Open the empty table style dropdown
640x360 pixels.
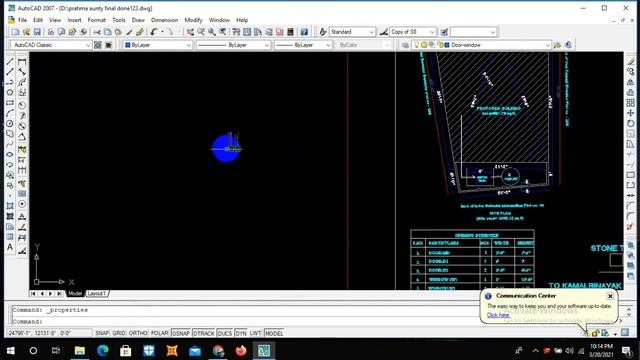tap(473, 32)
